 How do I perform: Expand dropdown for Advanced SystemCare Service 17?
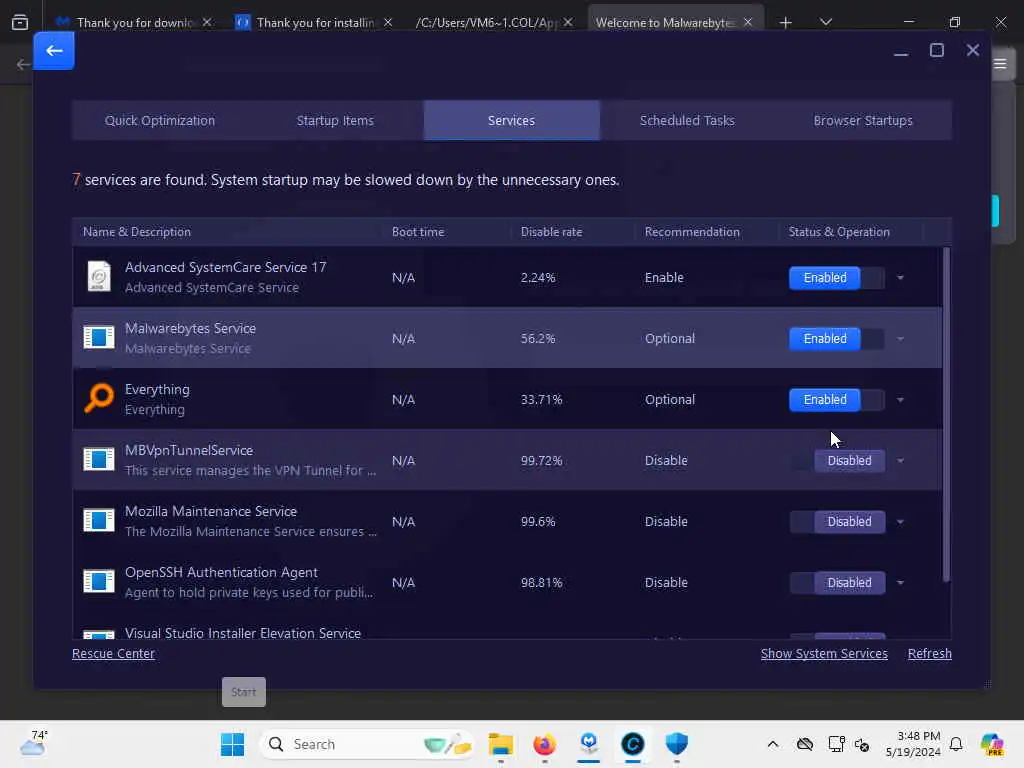pyautogui.click(x=901, y=278)
